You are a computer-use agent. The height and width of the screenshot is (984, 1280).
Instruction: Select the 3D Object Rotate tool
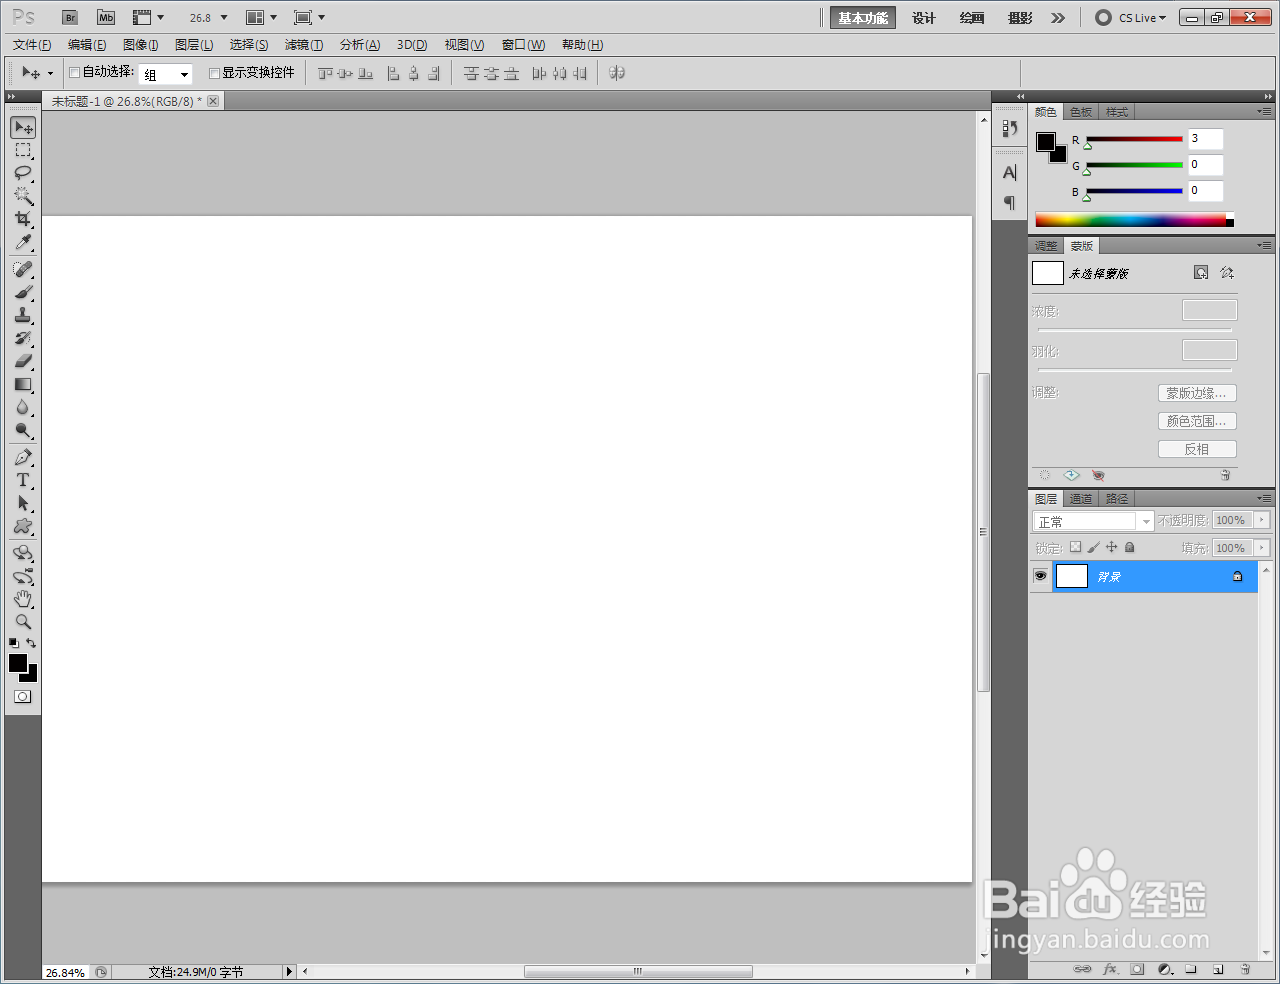23,553
